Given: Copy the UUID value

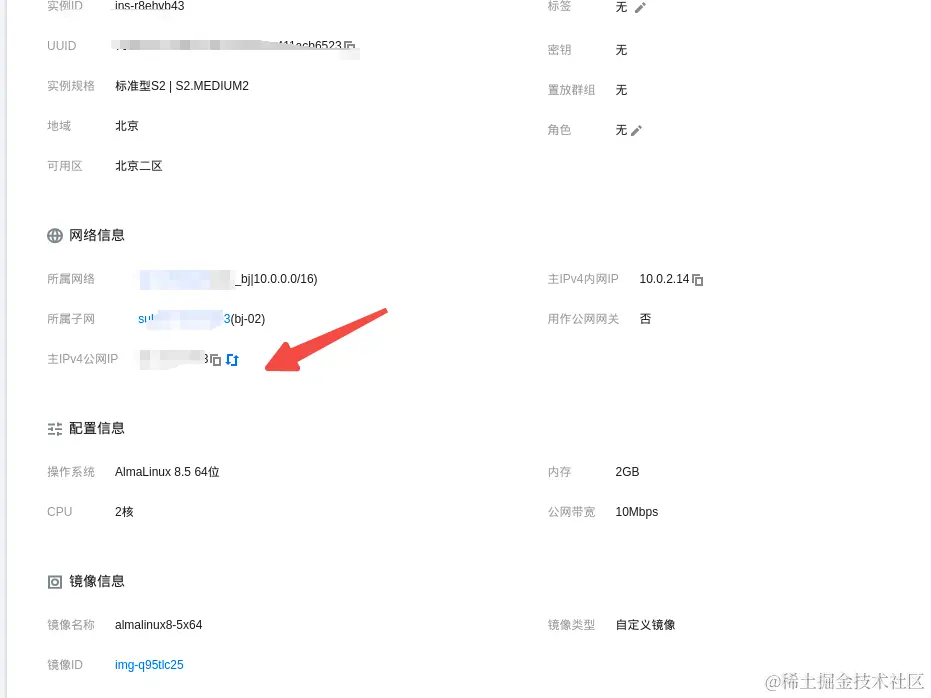Looking at the screenshot, I should pyautogui.click(x=349, y=46).
